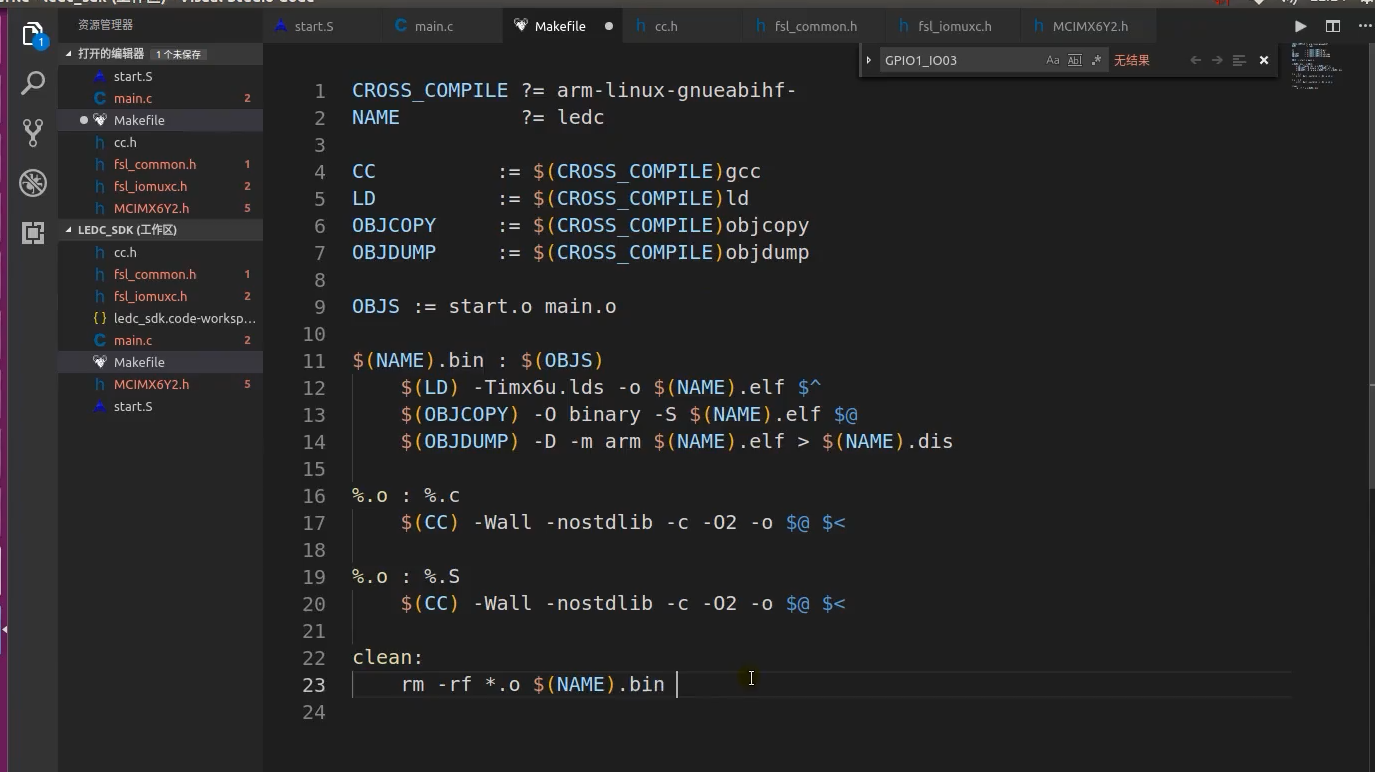Viewport: 1375px width, 772px height.
Task: Open fsl_iomuxc.h in Open Editors list
Action: [x=160, y=186]
